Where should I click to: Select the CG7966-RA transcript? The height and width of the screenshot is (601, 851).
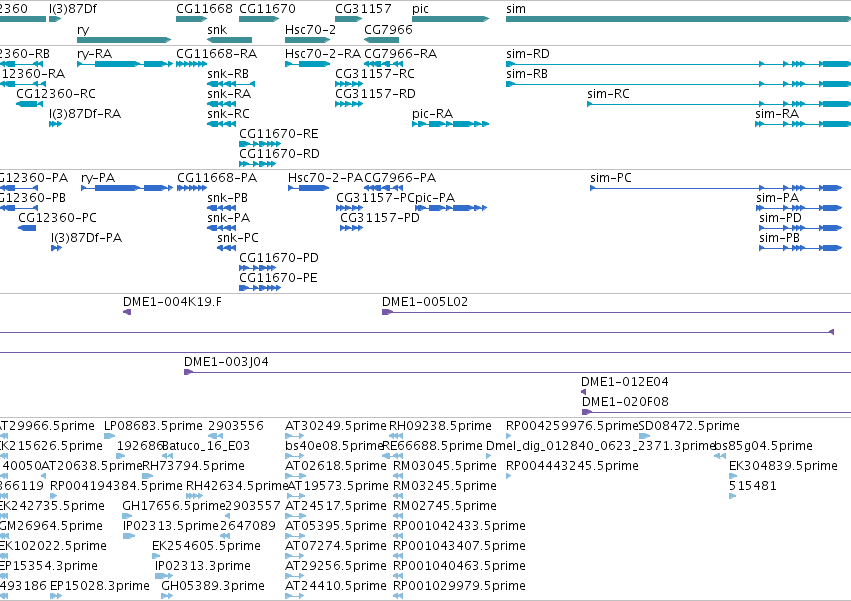(384, 64)
